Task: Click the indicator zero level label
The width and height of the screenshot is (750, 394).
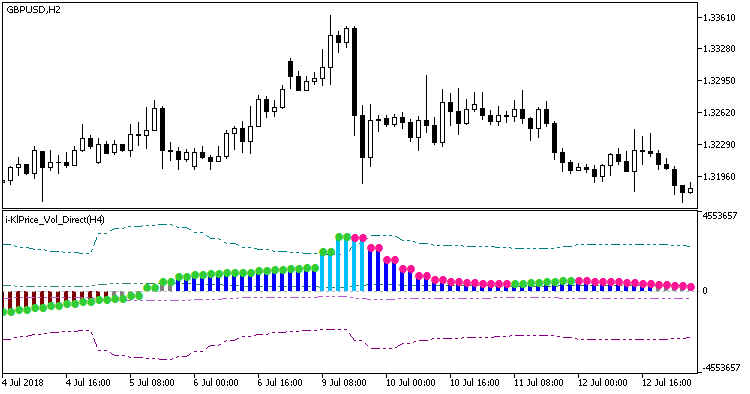Action: (x=705, y=291)
